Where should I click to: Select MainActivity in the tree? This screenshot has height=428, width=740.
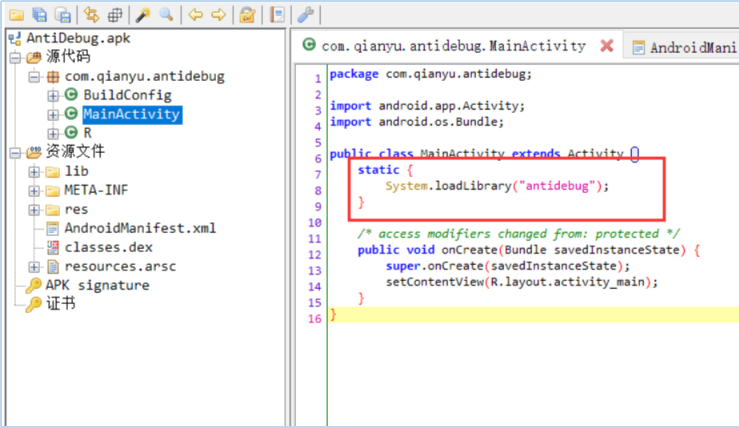click(x=132, y=114)
